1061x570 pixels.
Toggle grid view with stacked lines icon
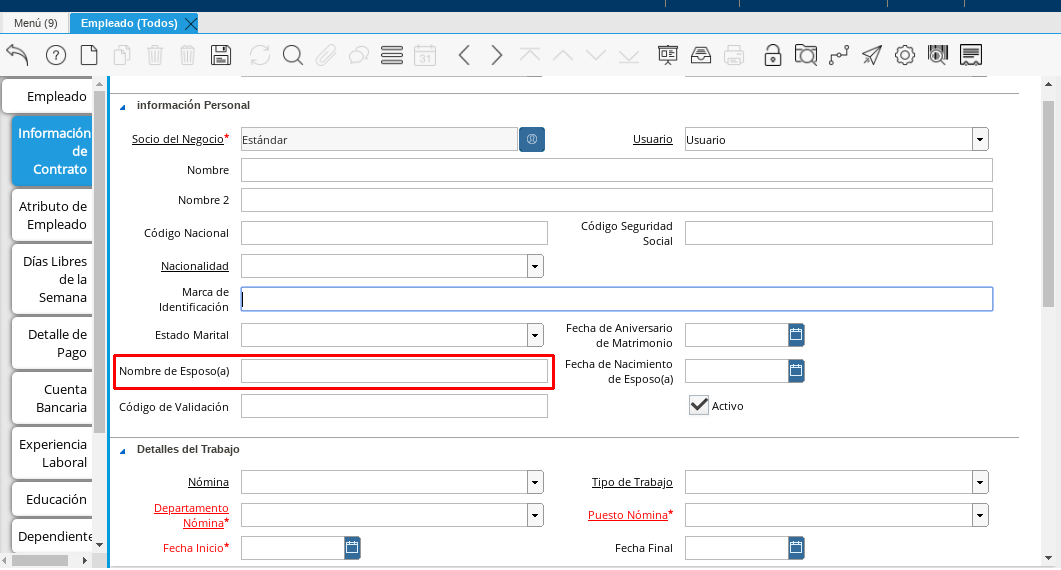[x=392, y=55]
